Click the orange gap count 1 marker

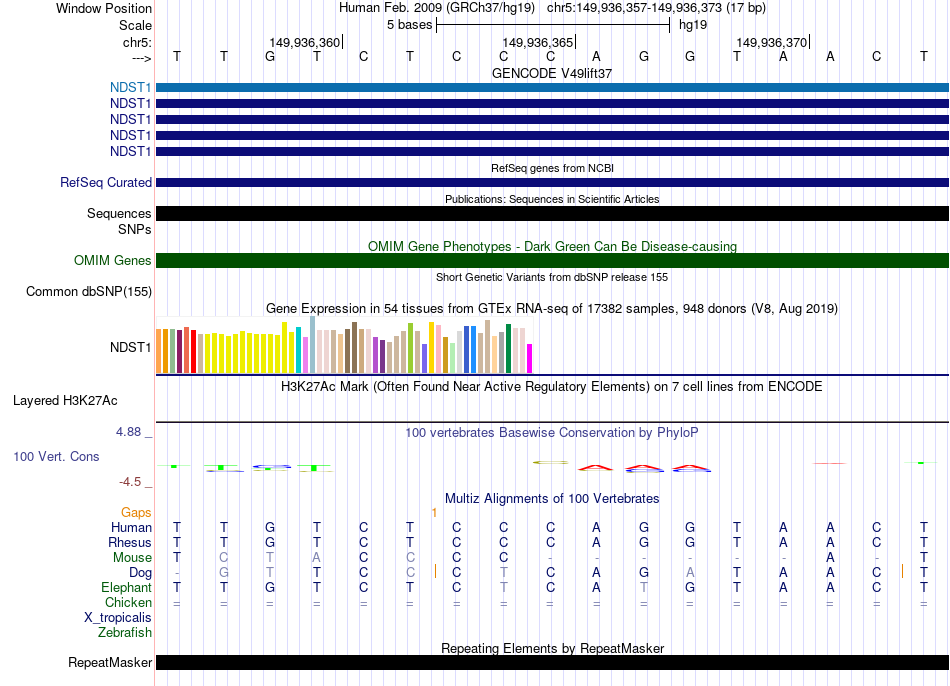(x=434, y=513)
